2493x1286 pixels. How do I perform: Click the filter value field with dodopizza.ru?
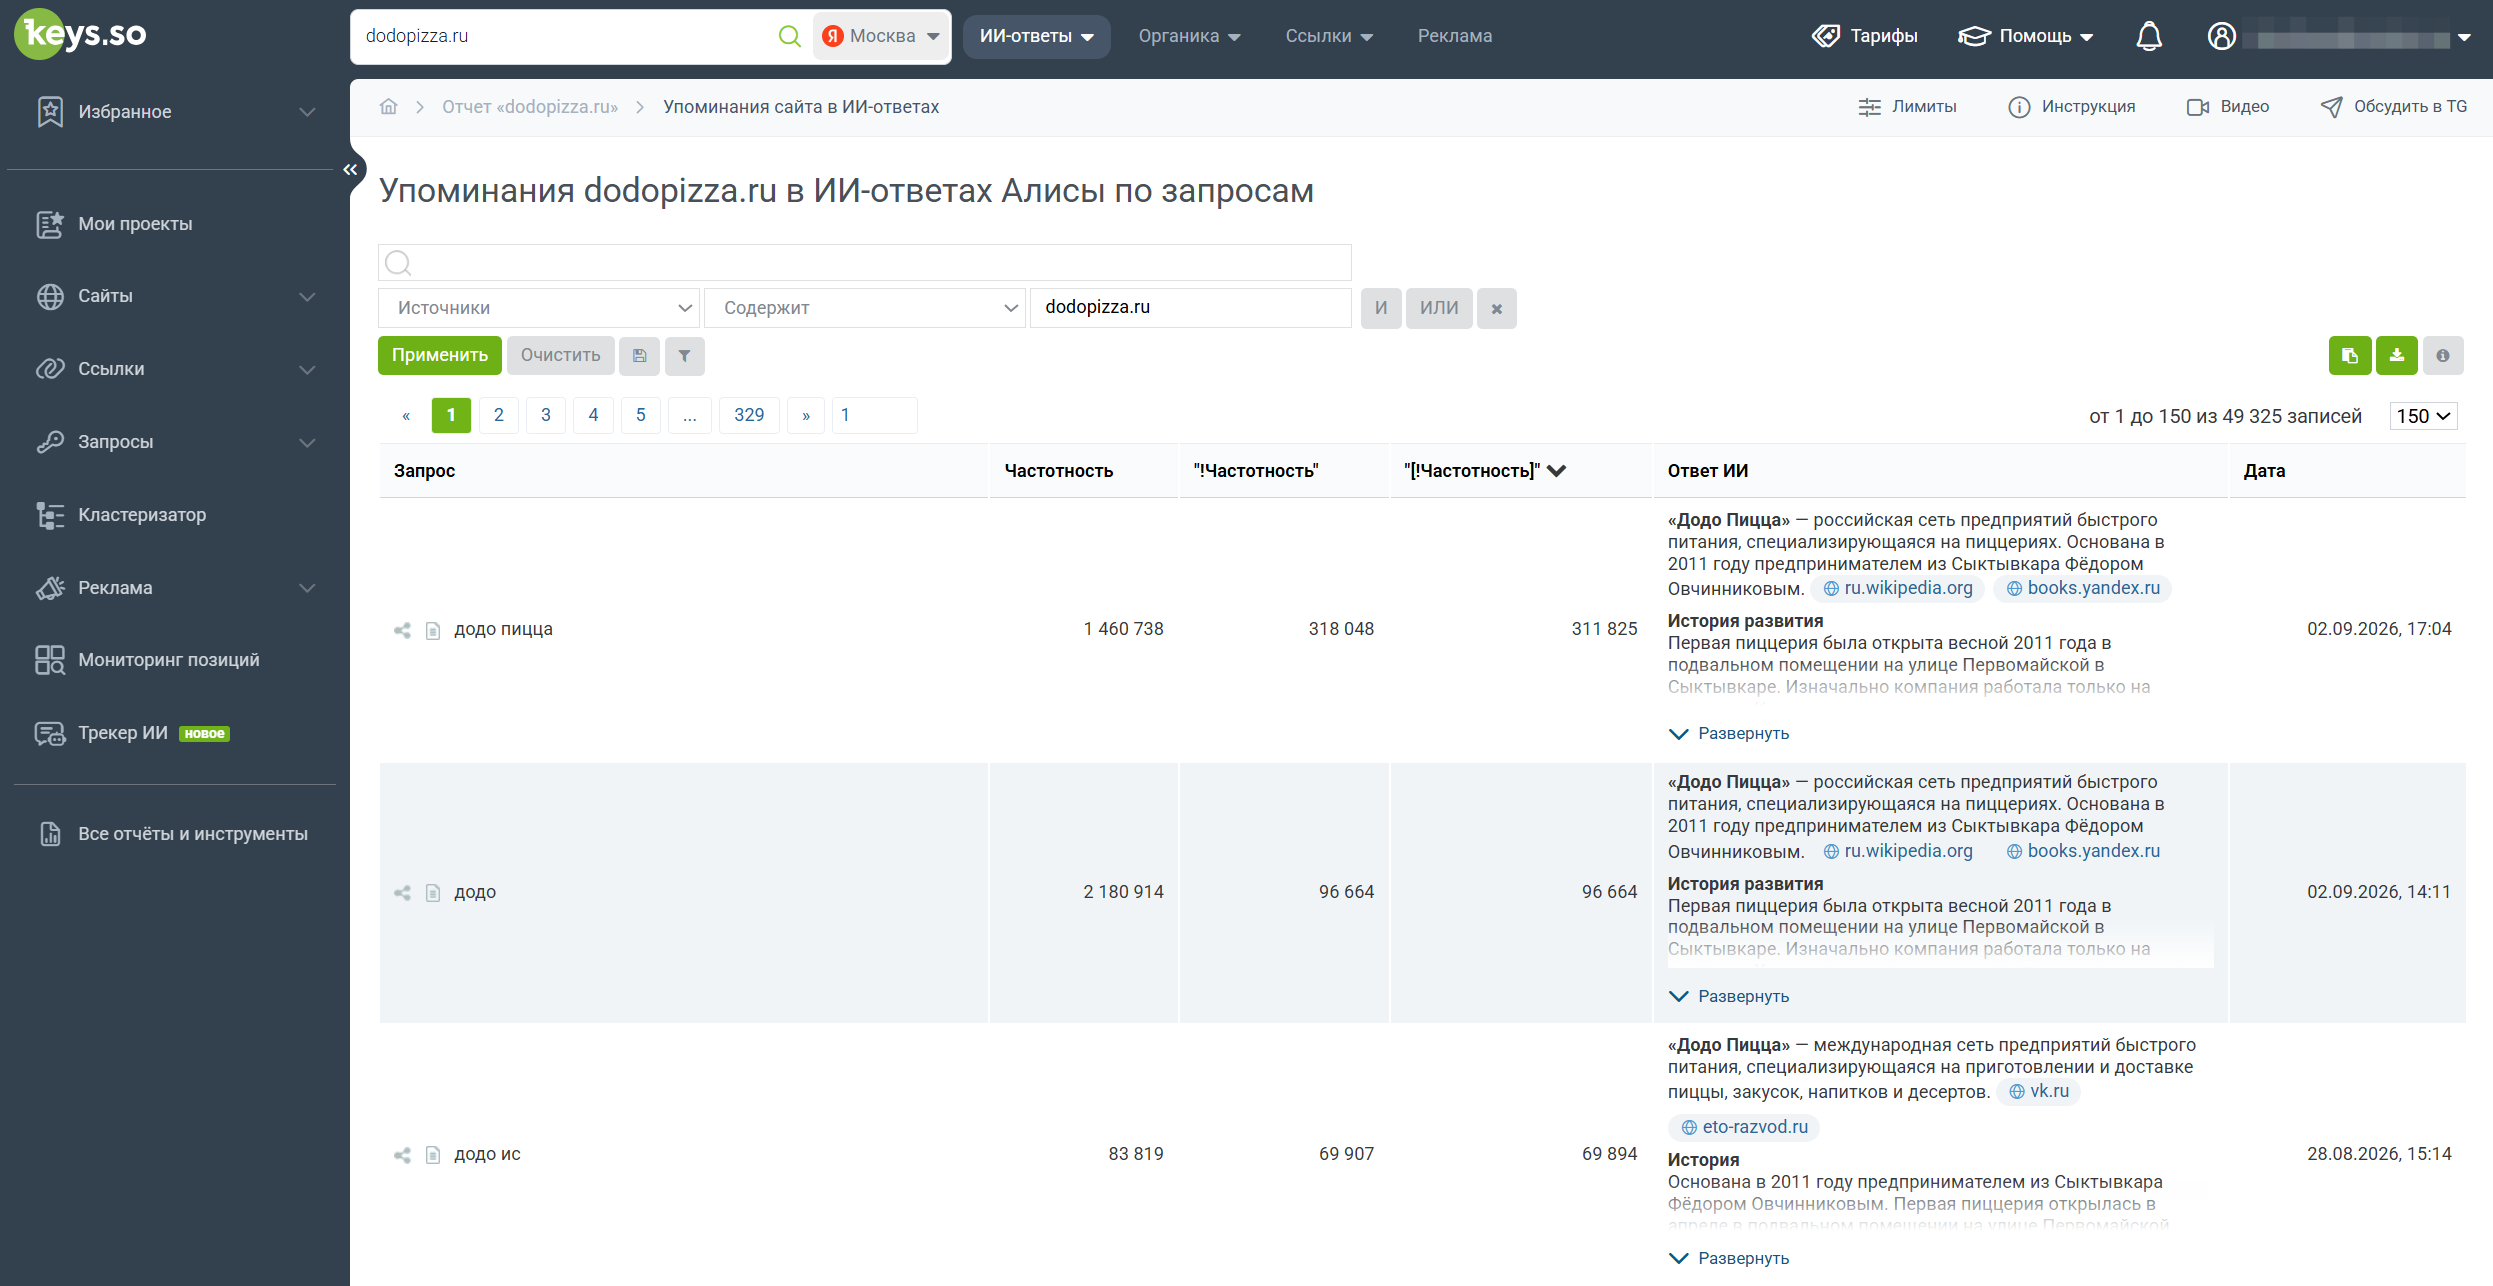click(x=1190, y=308)
